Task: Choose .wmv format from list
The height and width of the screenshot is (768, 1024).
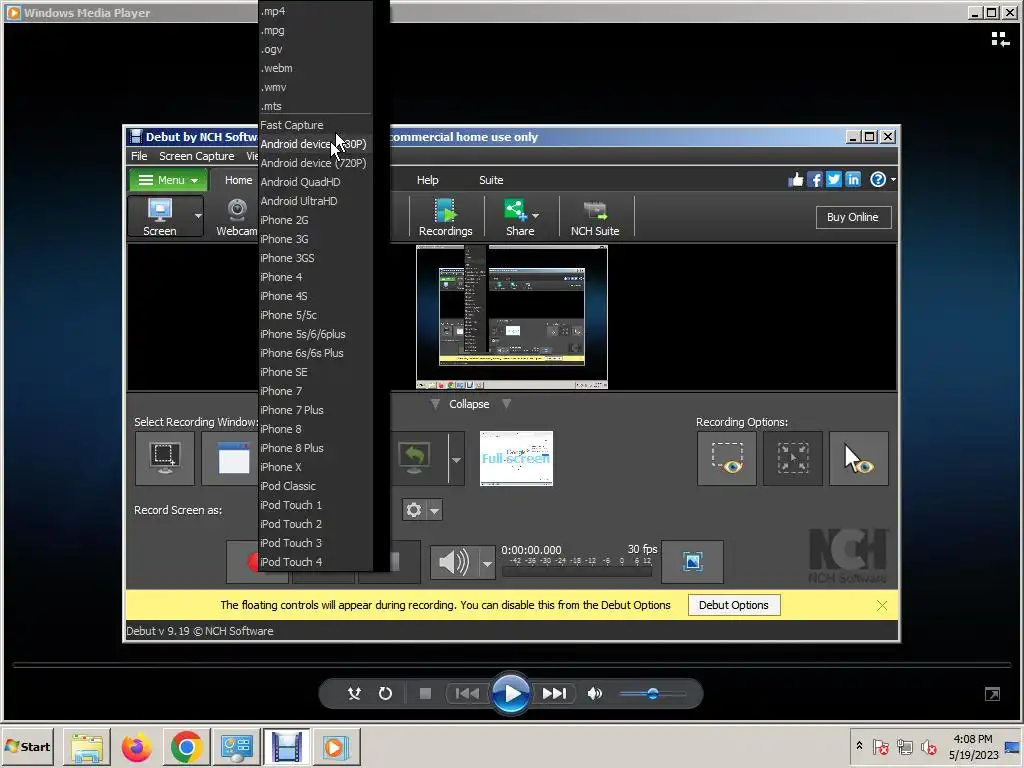Action: point(315,87)
